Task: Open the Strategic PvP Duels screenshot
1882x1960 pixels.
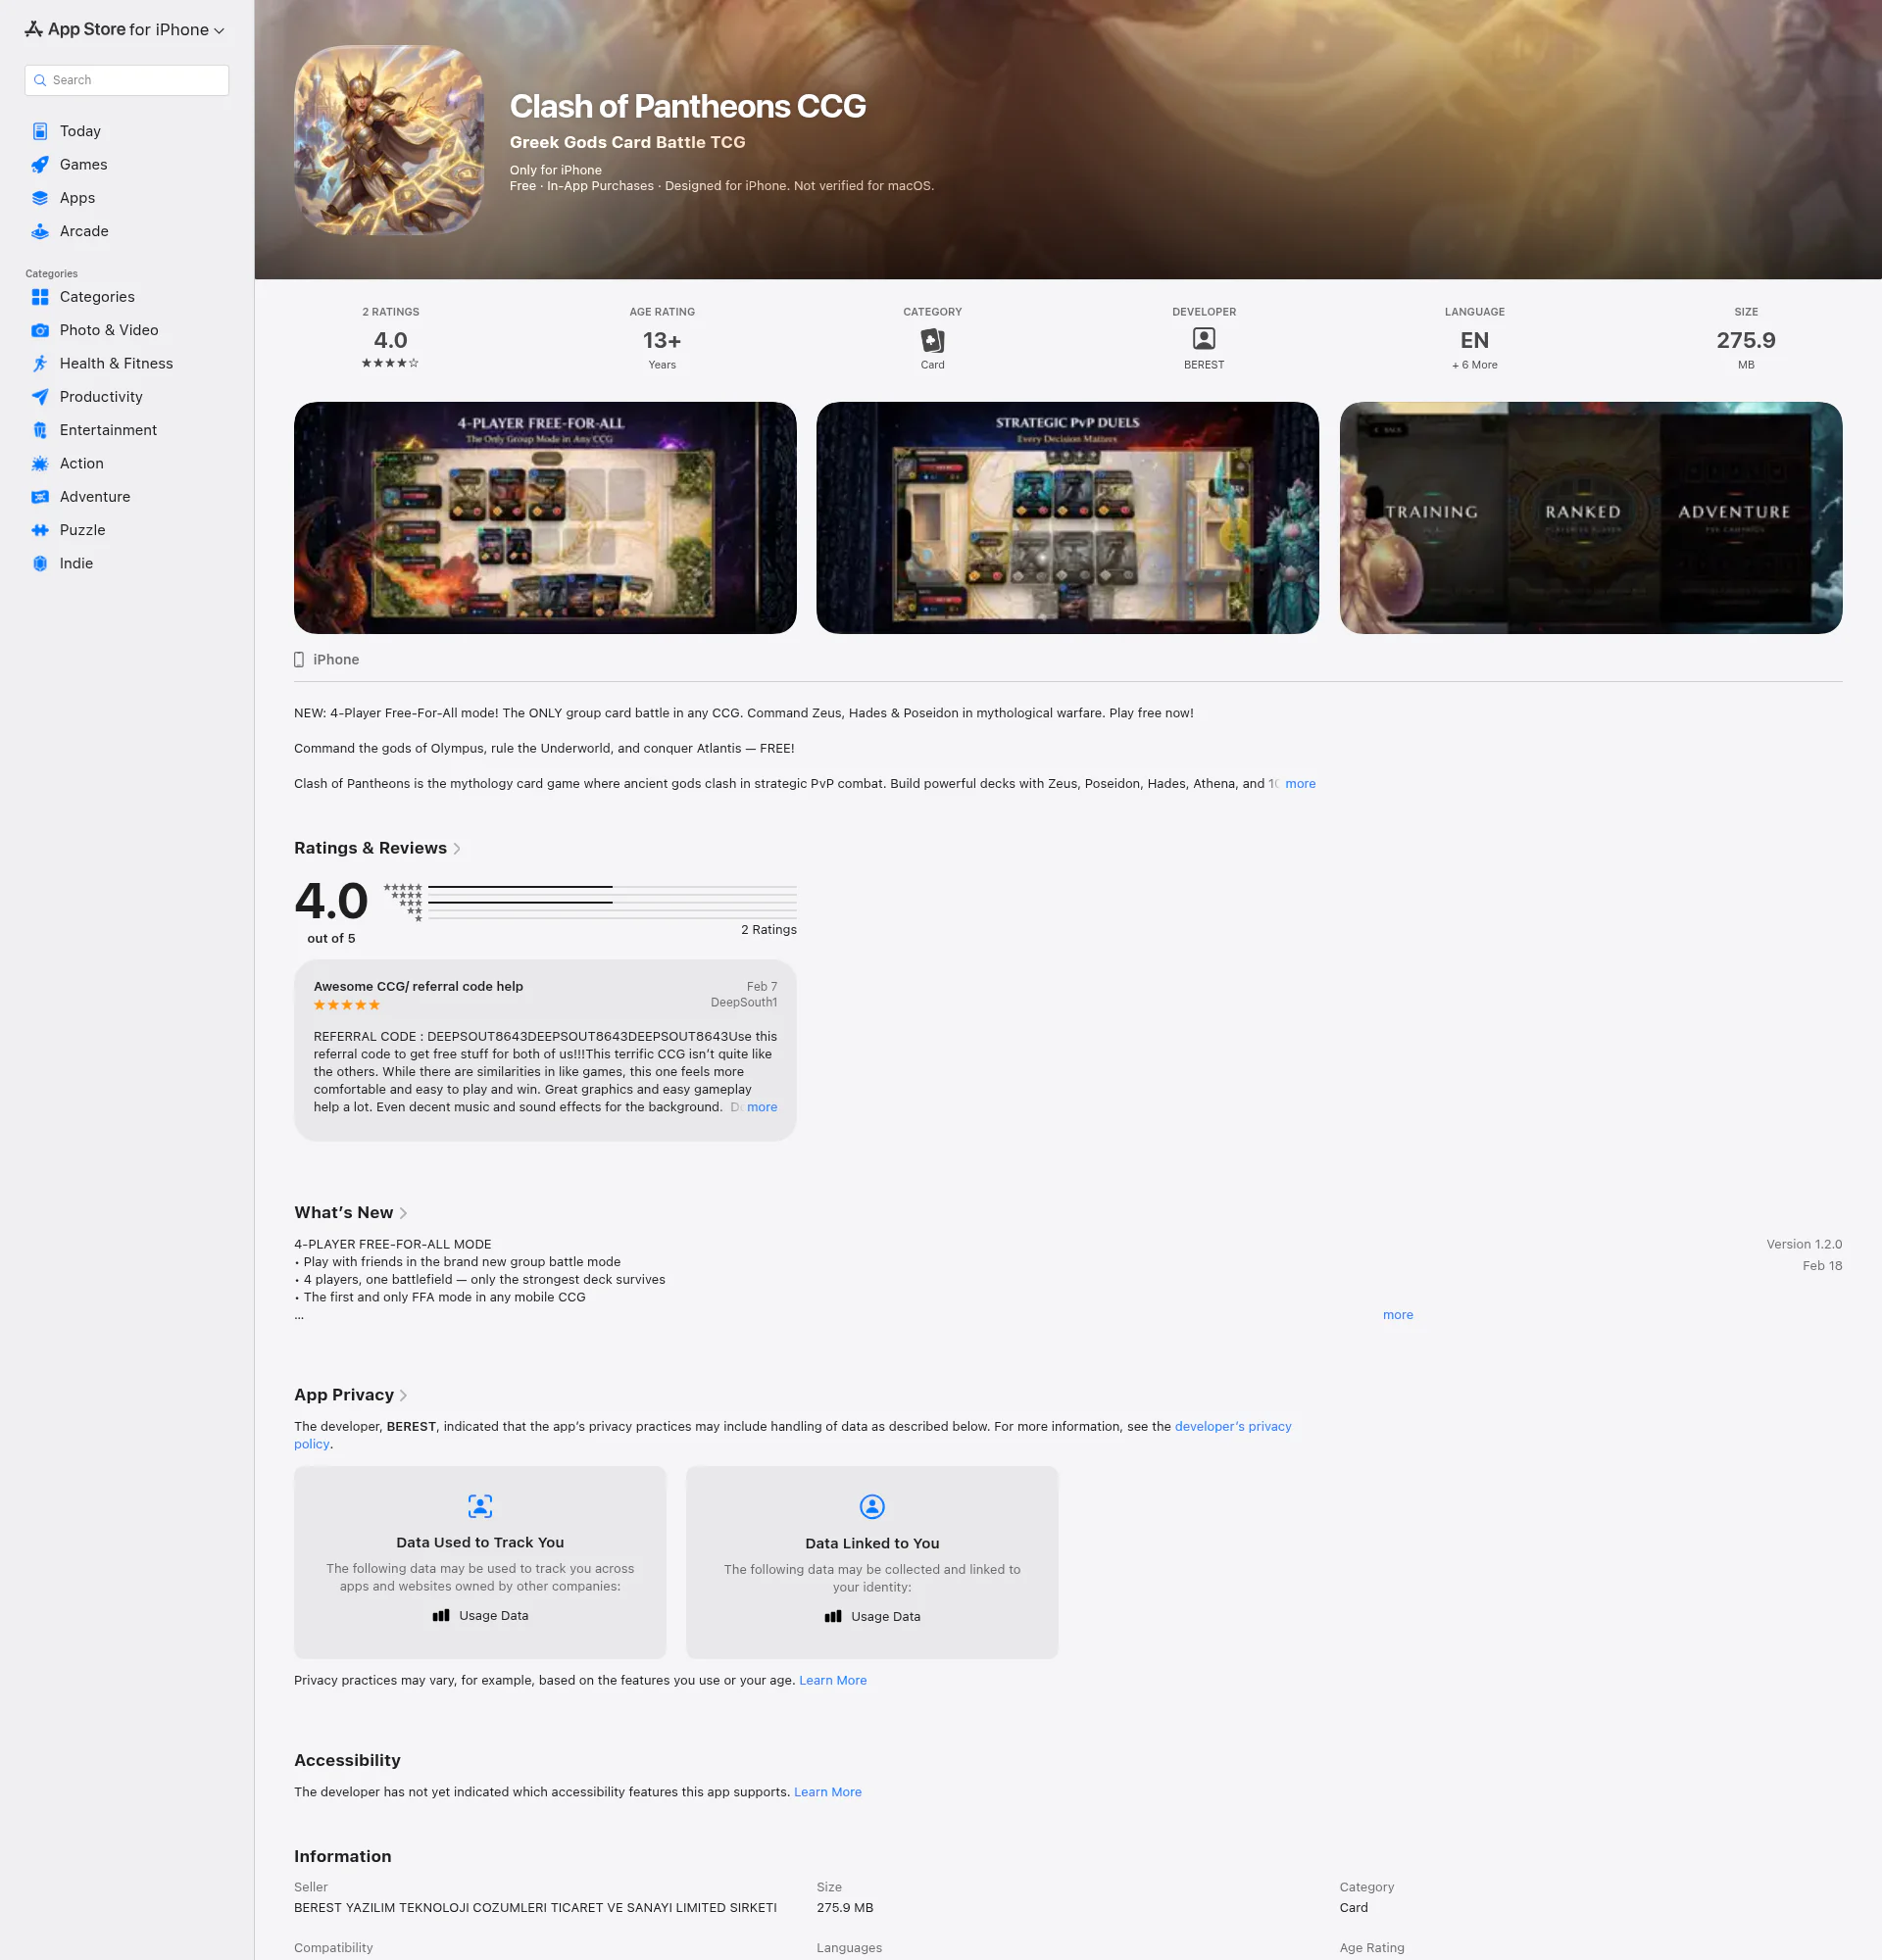Action: click(x=1067, y=518)
